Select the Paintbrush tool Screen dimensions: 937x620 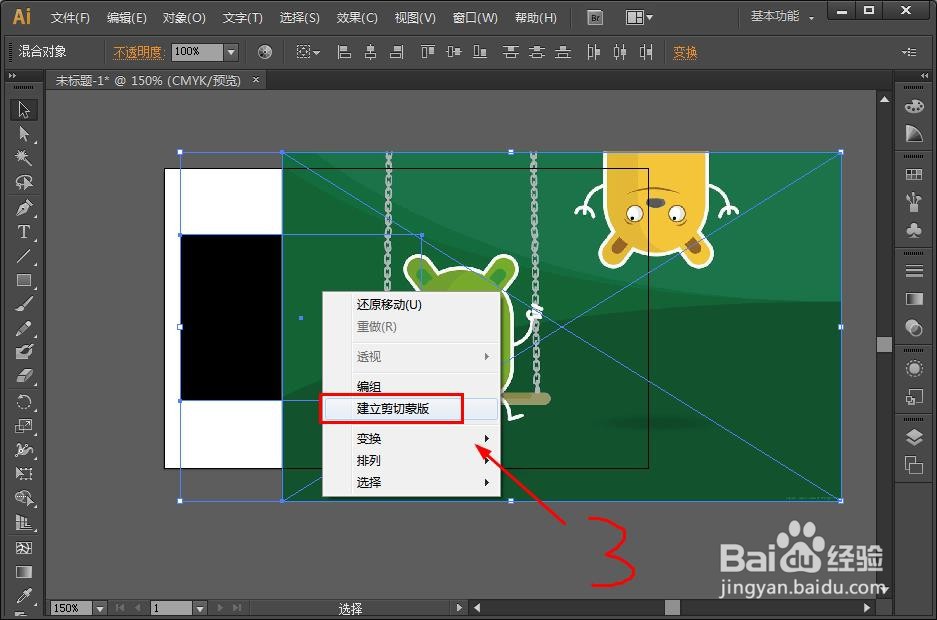point(24,304)
